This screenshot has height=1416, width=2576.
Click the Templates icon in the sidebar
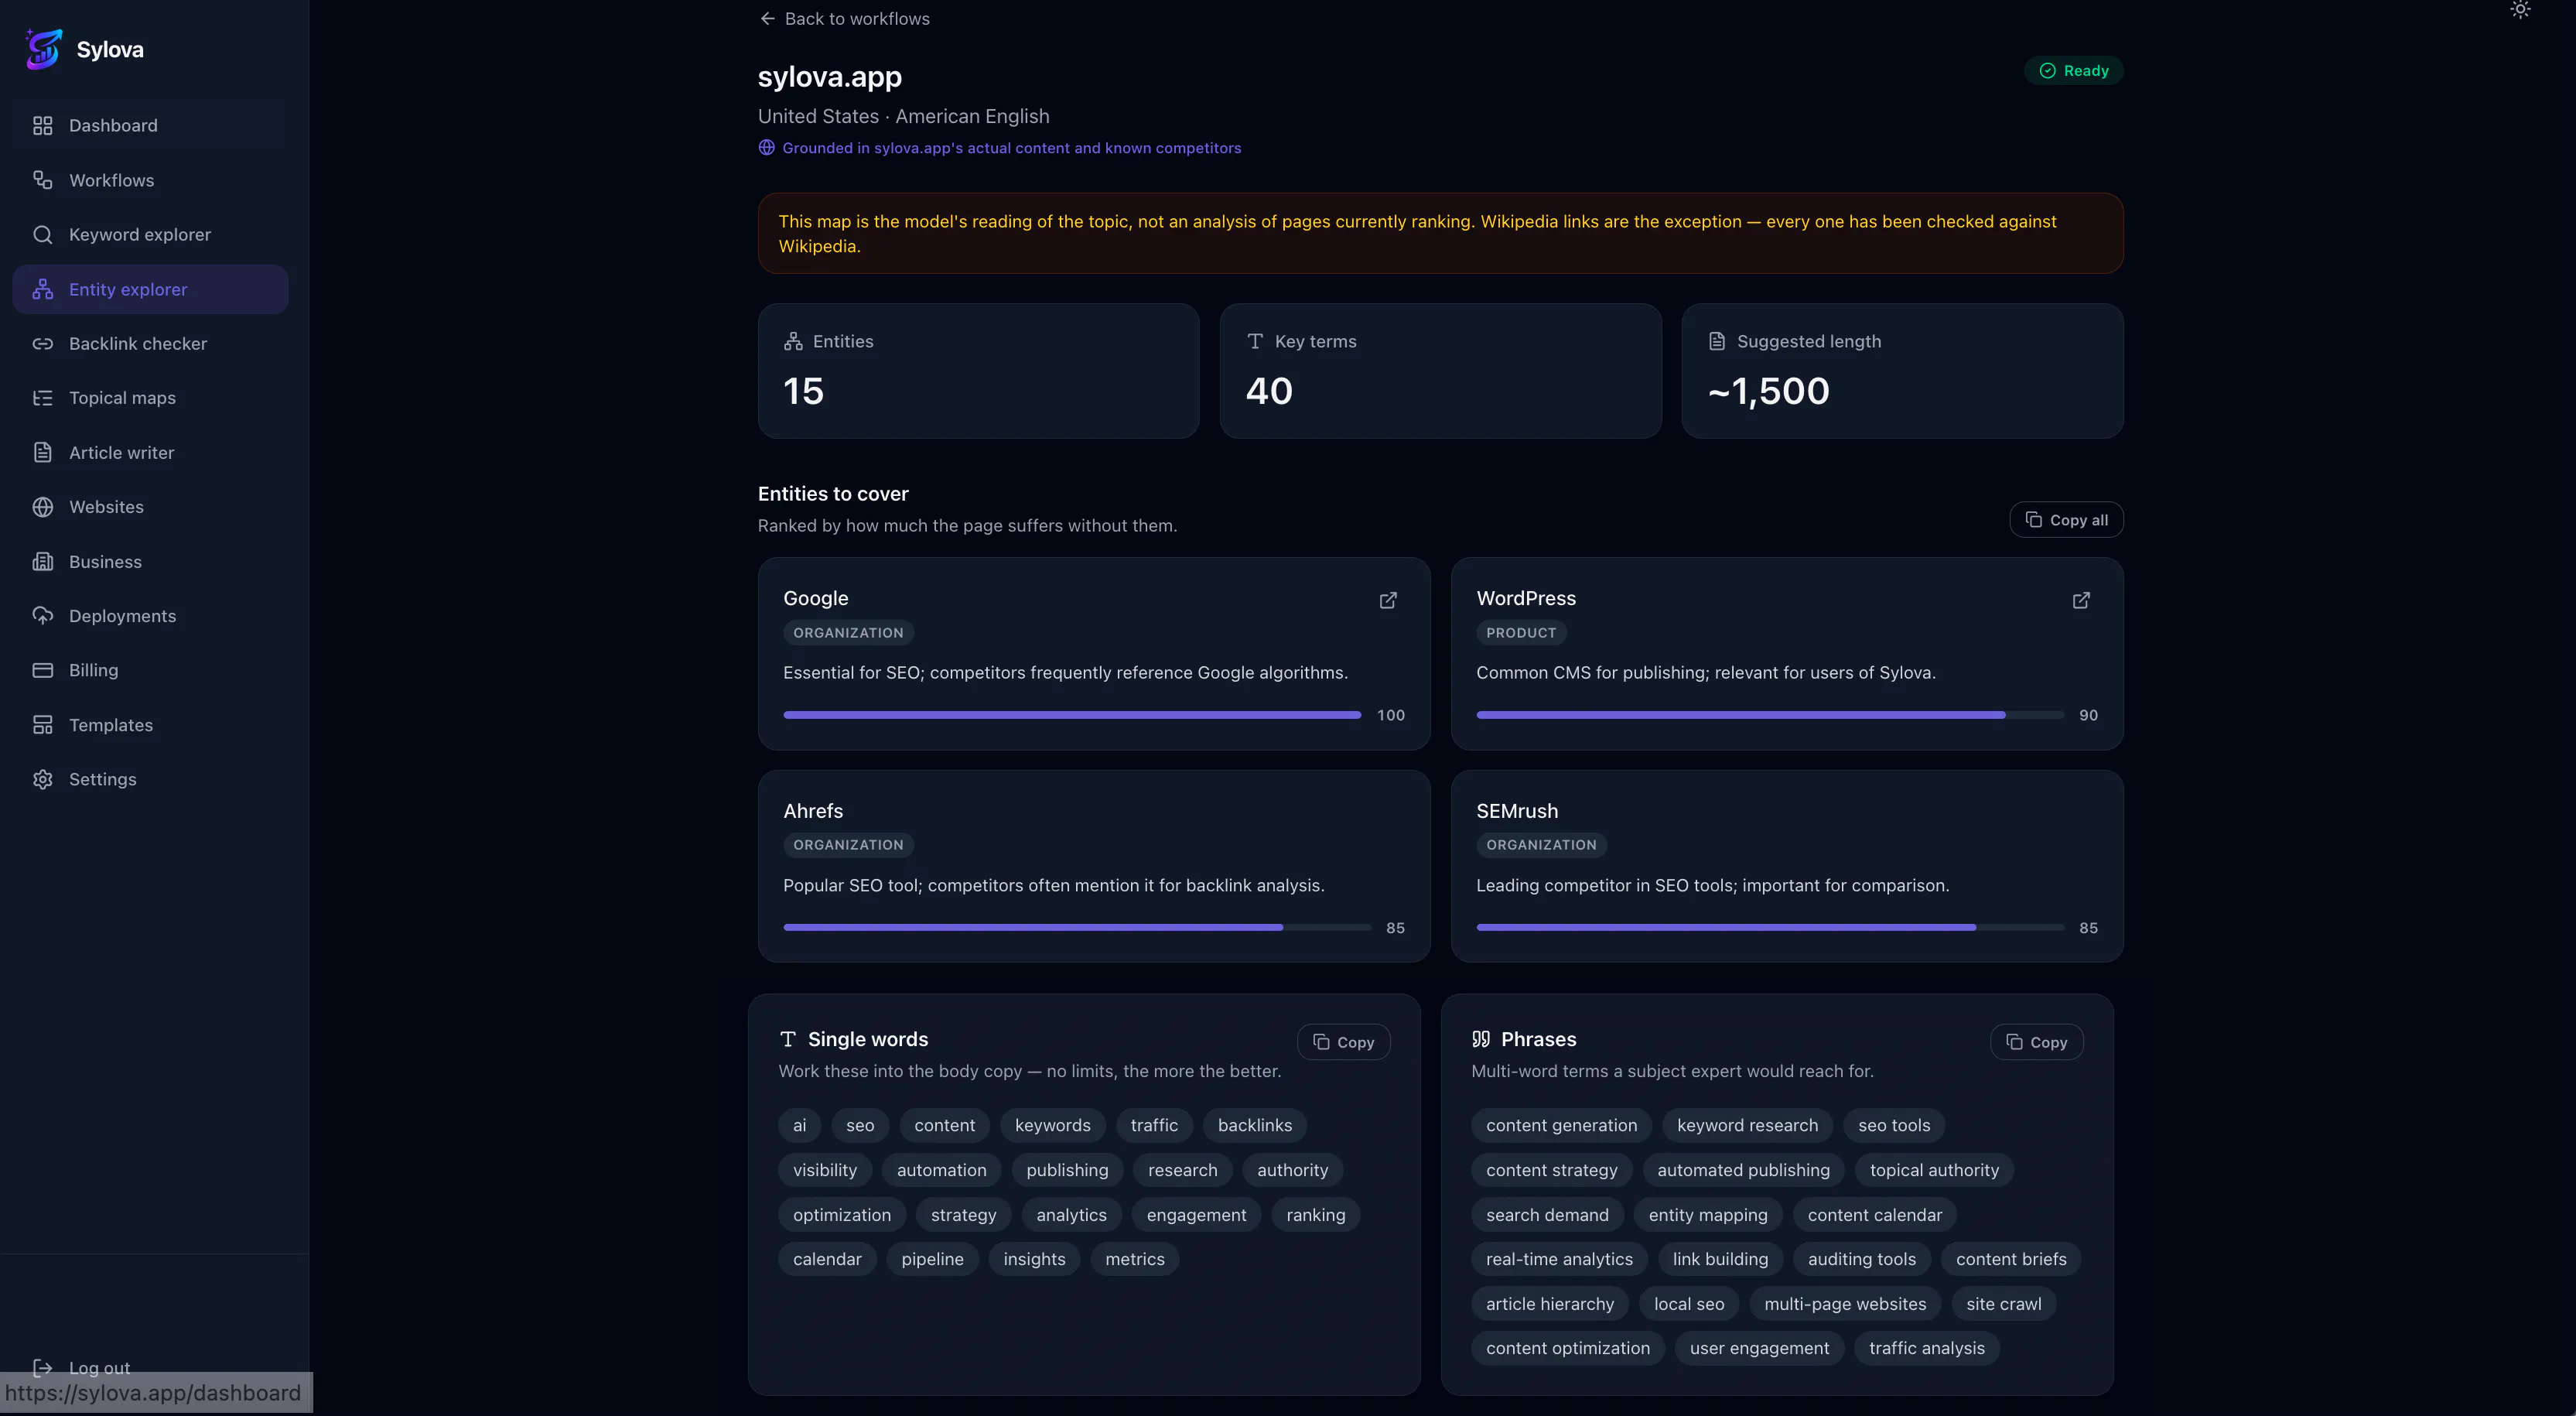42,725
